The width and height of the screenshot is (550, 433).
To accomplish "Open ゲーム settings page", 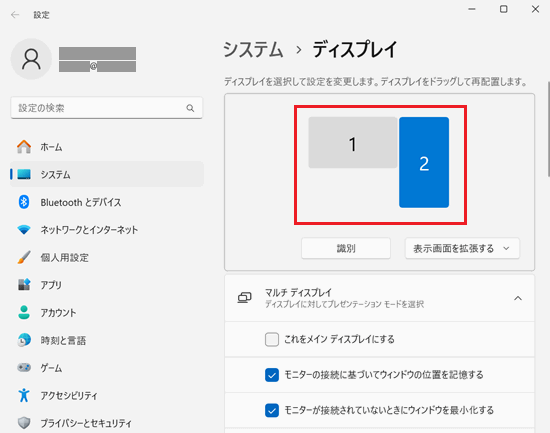I will click(x=107, y=367).
